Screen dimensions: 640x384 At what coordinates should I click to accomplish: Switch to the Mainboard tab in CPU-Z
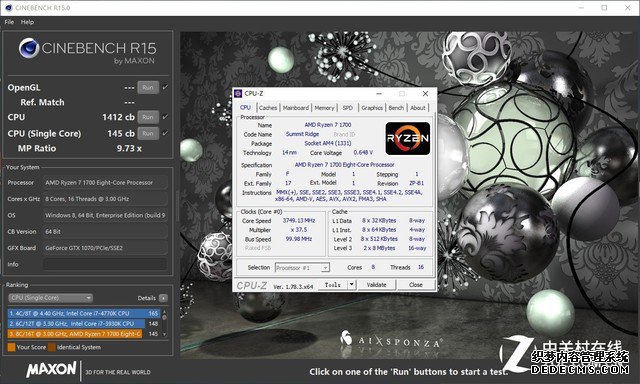coord(296,108)
